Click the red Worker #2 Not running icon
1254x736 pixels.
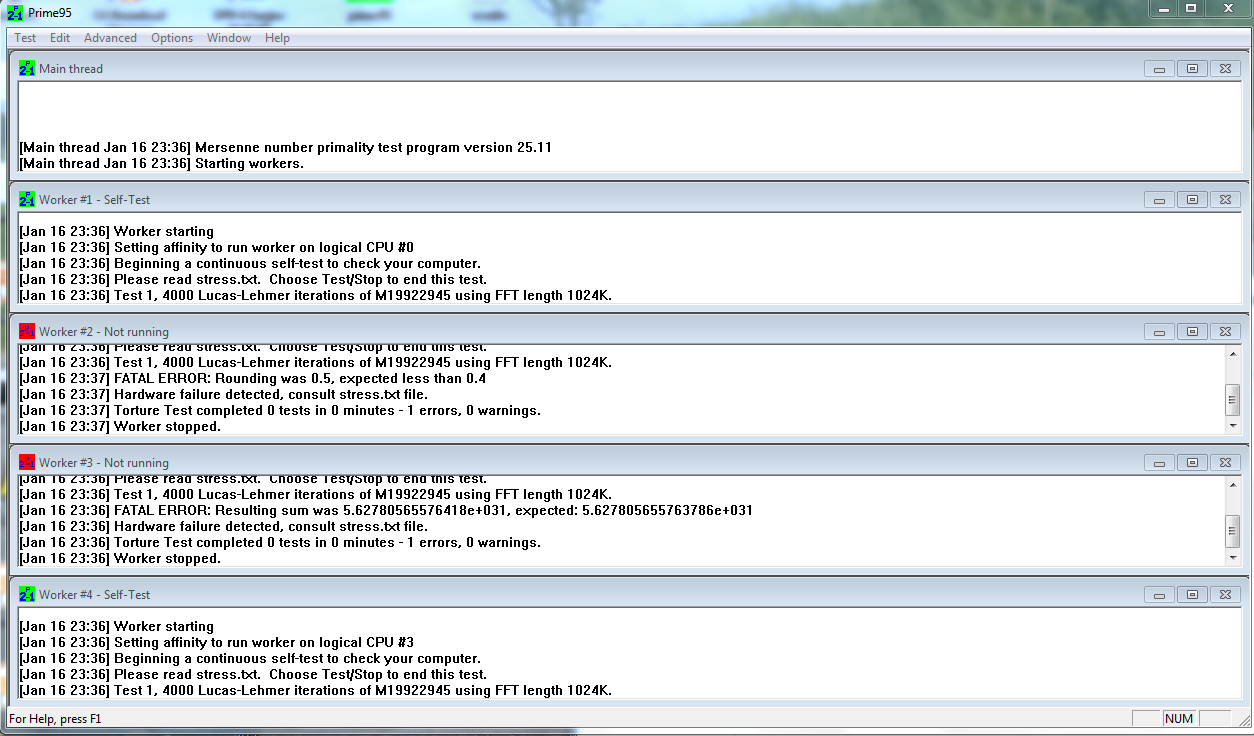(x=27, y=331)
